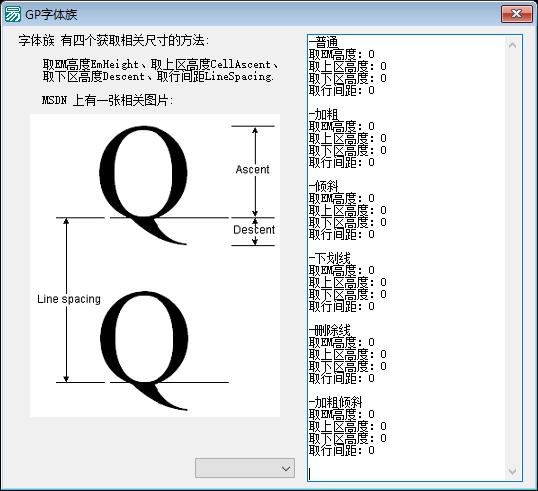Screen dimensions: 538x491
Task: Click the empty last line of text box
Action: click(x=407, y=474)
